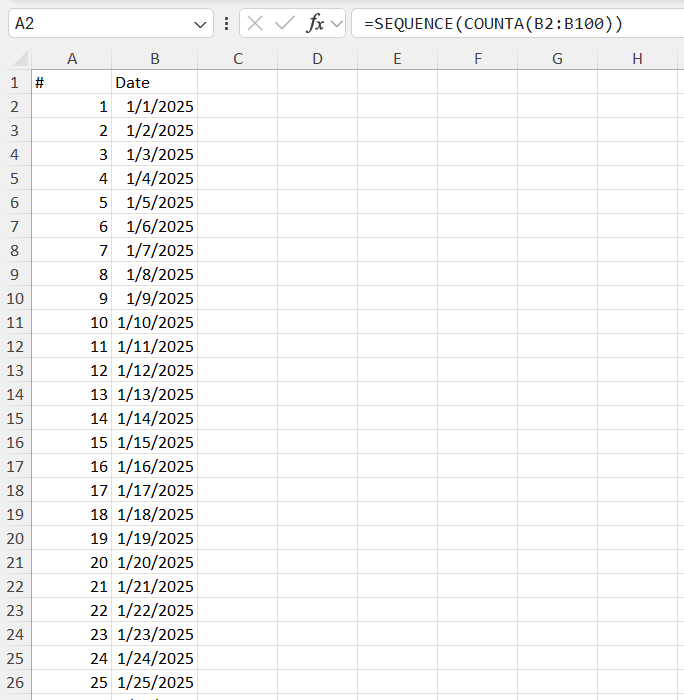Viewport: 684px width, 700px height.
Task: Select column E header
Action: tap(397, 59)
